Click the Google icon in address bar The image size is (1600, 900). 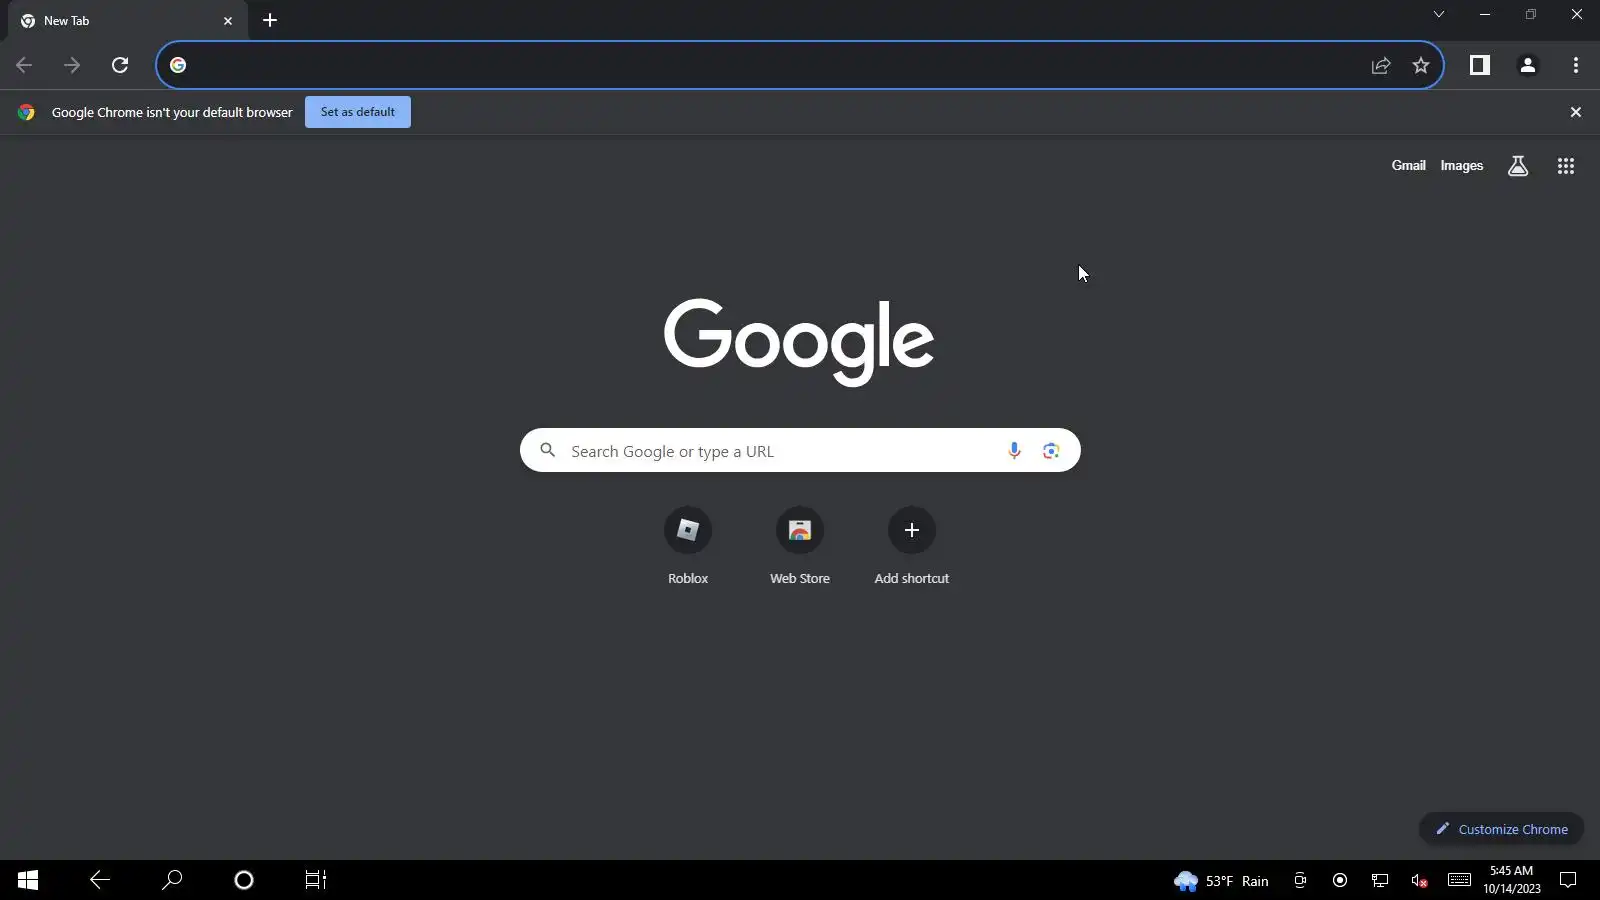178,65
